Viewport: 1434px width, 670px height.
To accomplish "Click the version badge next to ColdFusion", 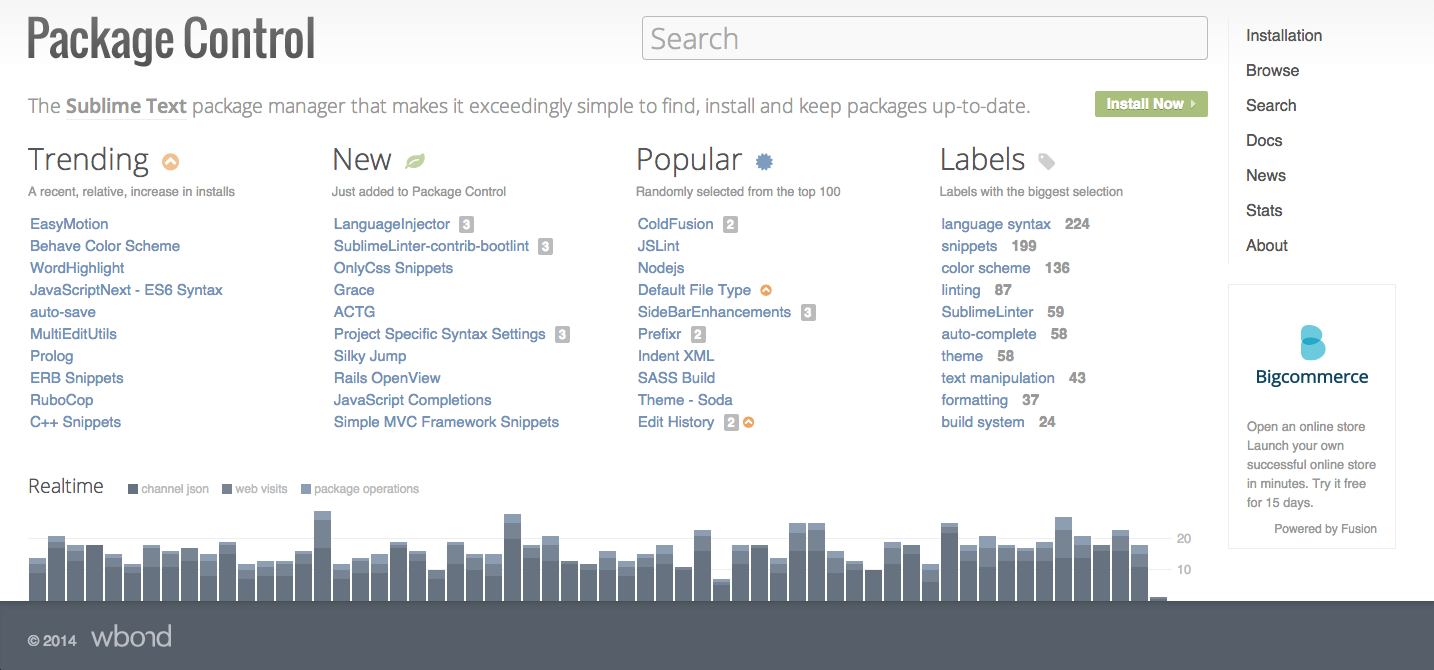I will pos(730,224).
